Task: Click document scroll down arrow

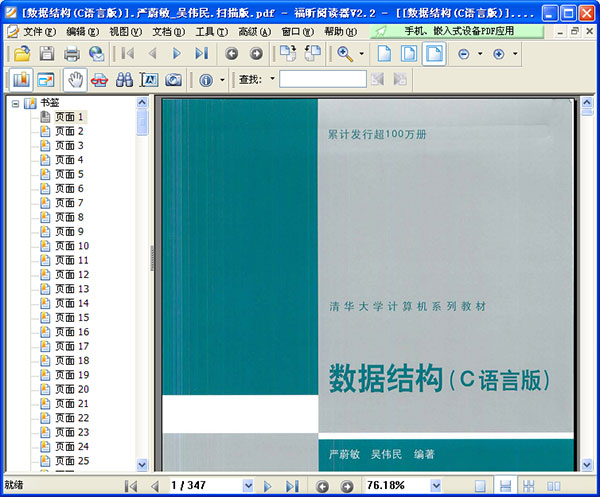Action: (587, 465)
